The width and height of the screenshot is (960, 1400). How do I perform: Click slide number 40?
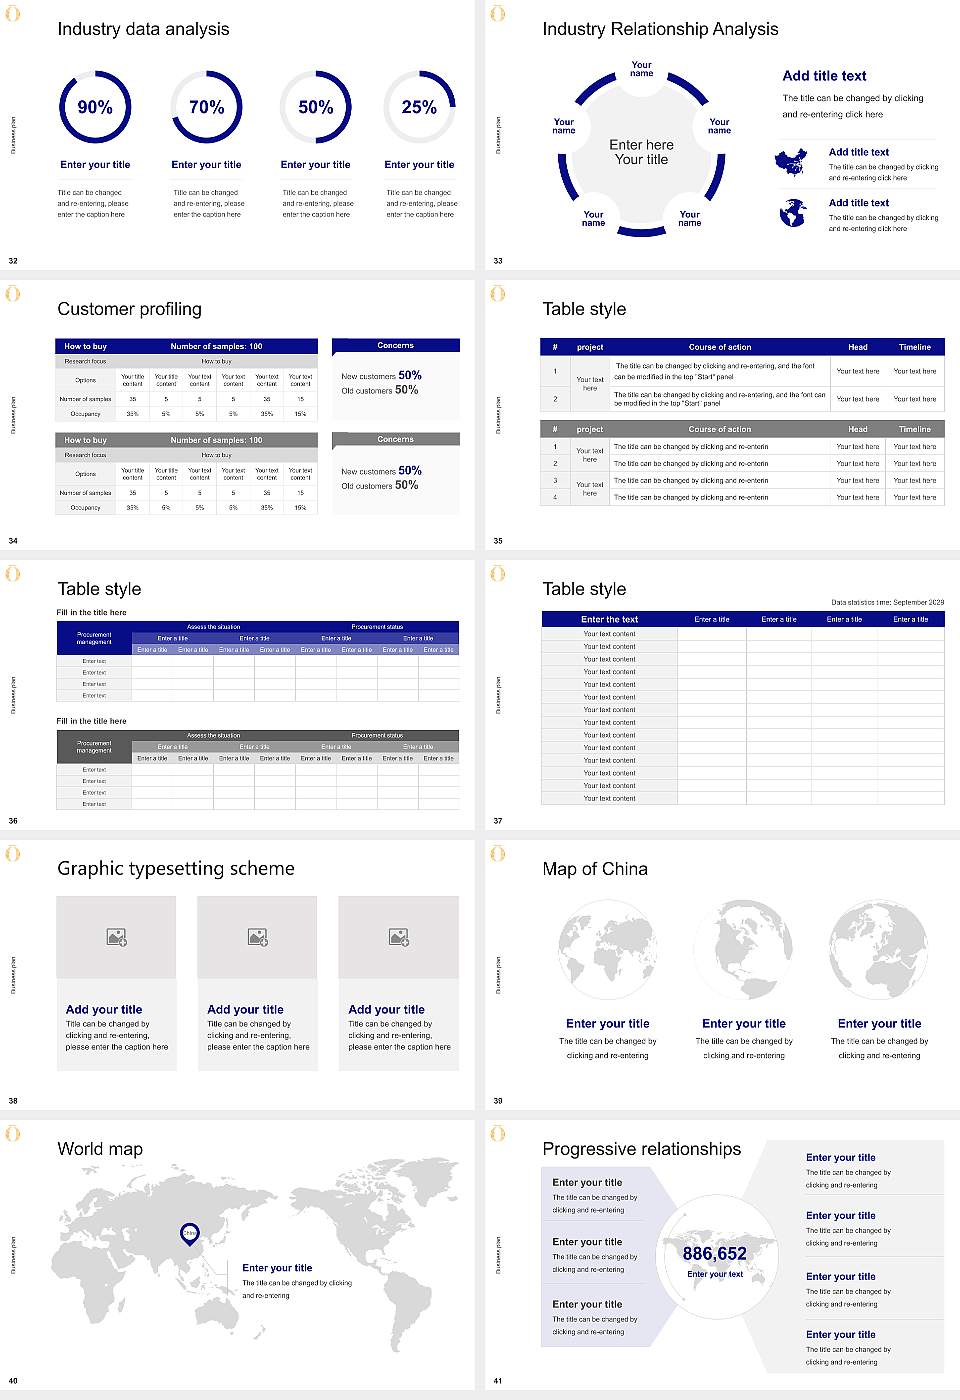point(13,1381)
